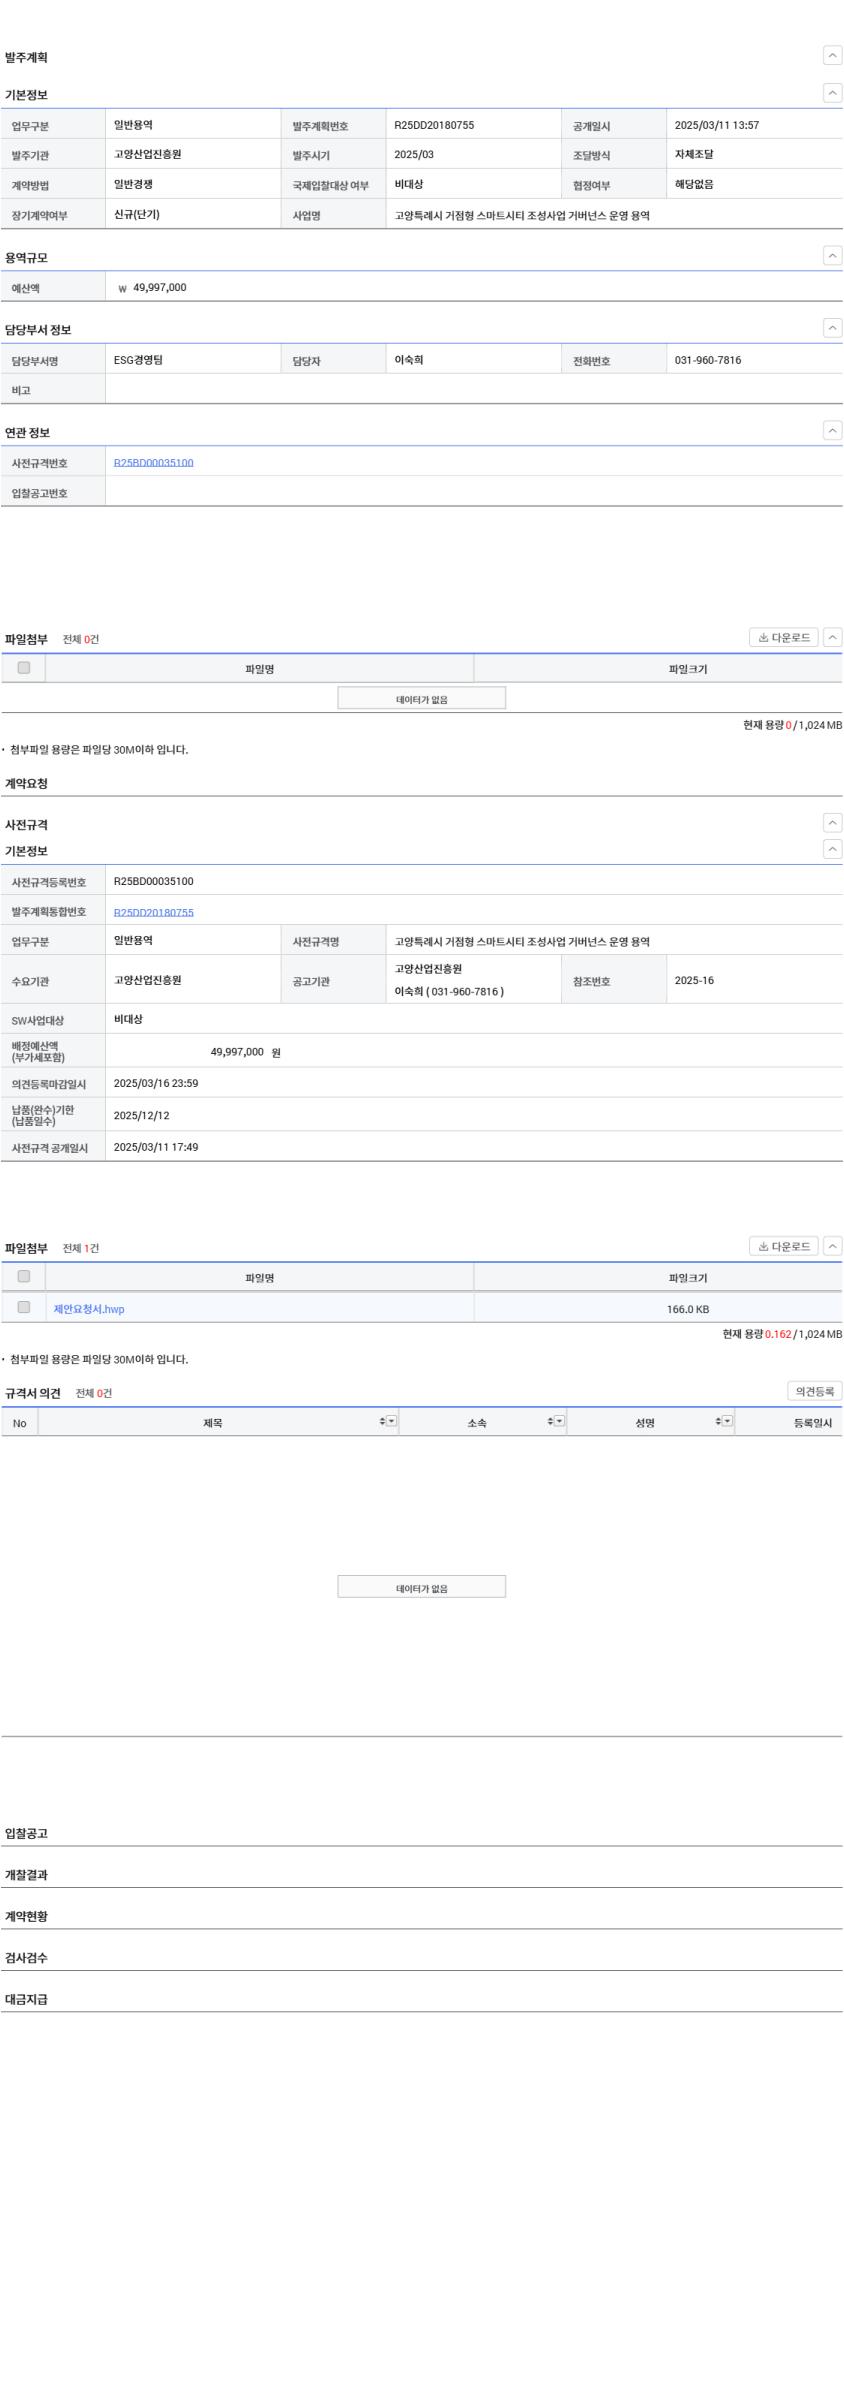Select the 계약방법 value 일반경쟁

click(134, 185)
